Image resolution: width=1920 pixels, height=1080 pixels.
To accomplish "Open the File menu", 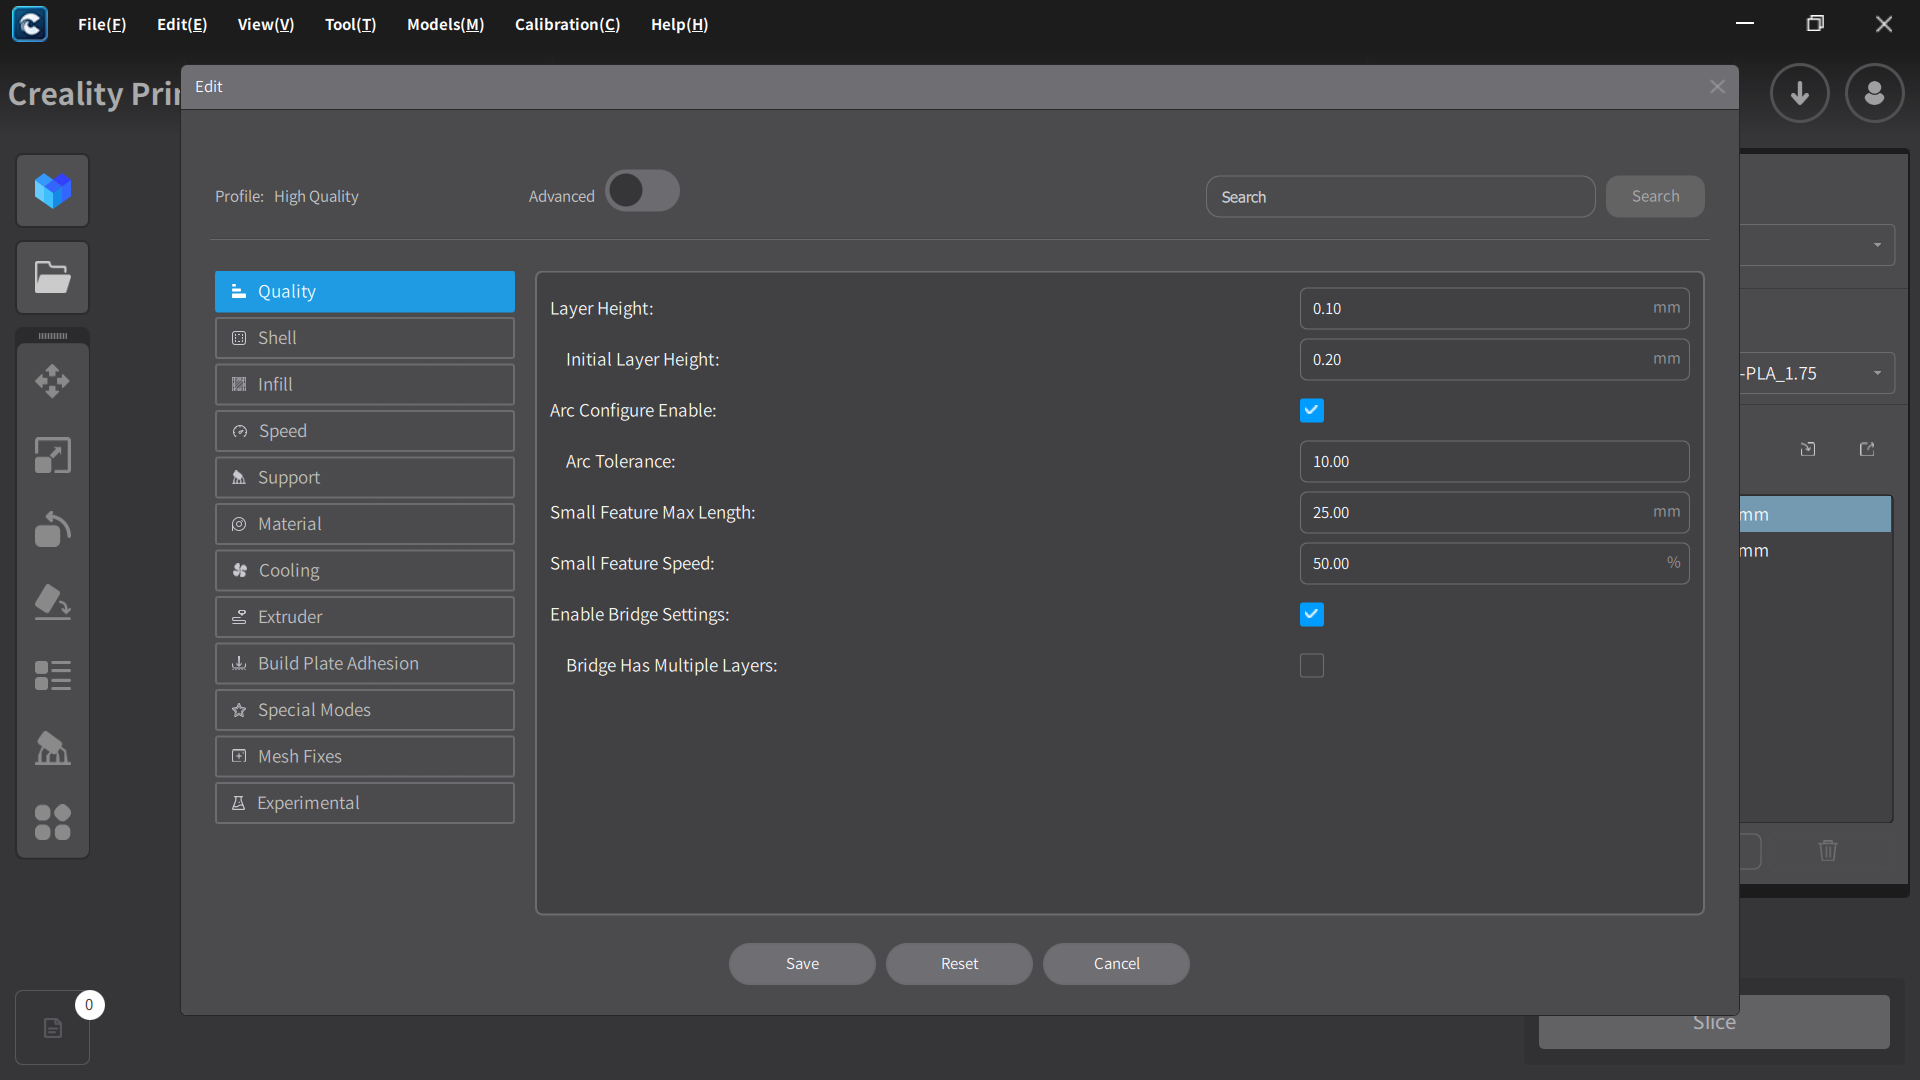I will 102,24.
